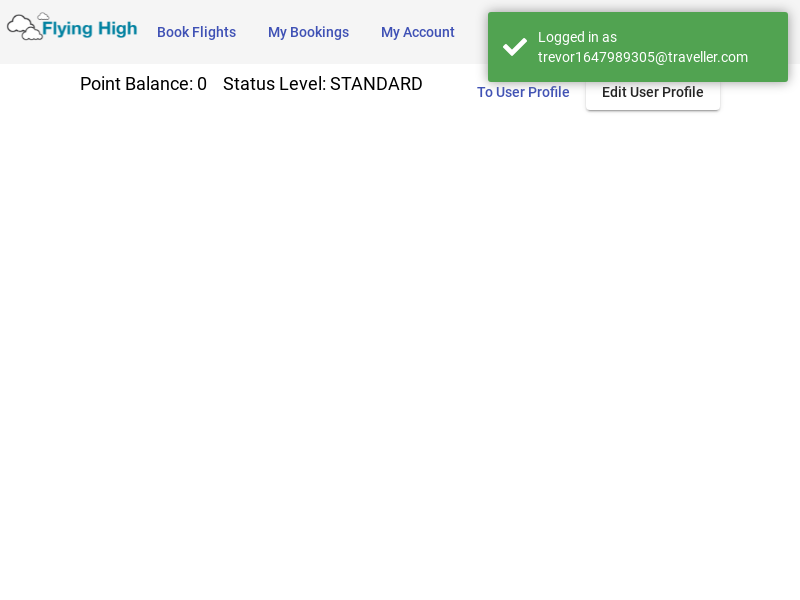Click the cloud icon in the logo
This screenshot has width=800, height=600.
pos(25,28)
